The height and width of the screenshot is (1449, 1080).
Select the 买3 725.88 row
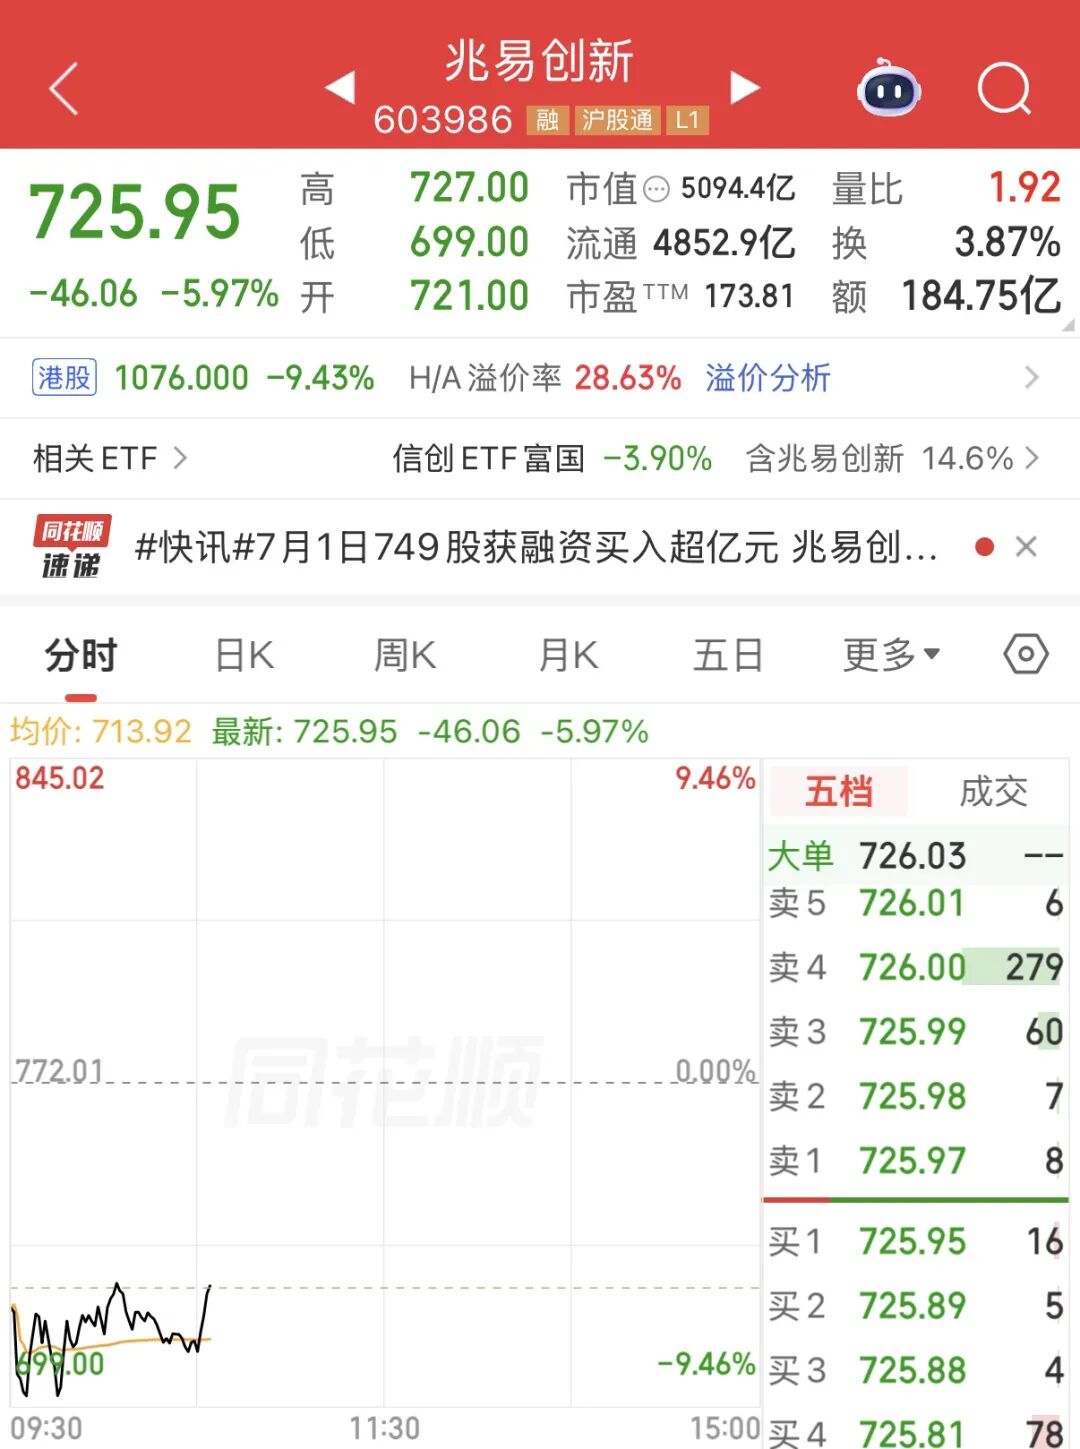pos(916,1369)
